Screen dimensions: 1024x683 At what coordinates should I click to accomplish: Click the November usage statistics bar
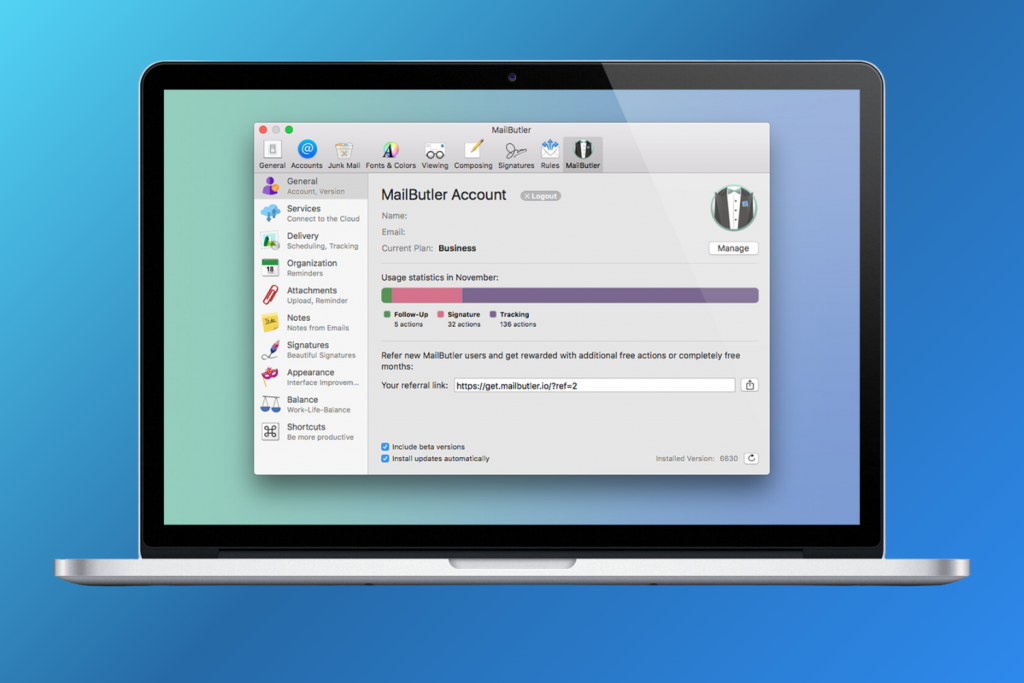click(x=568, y=294)
